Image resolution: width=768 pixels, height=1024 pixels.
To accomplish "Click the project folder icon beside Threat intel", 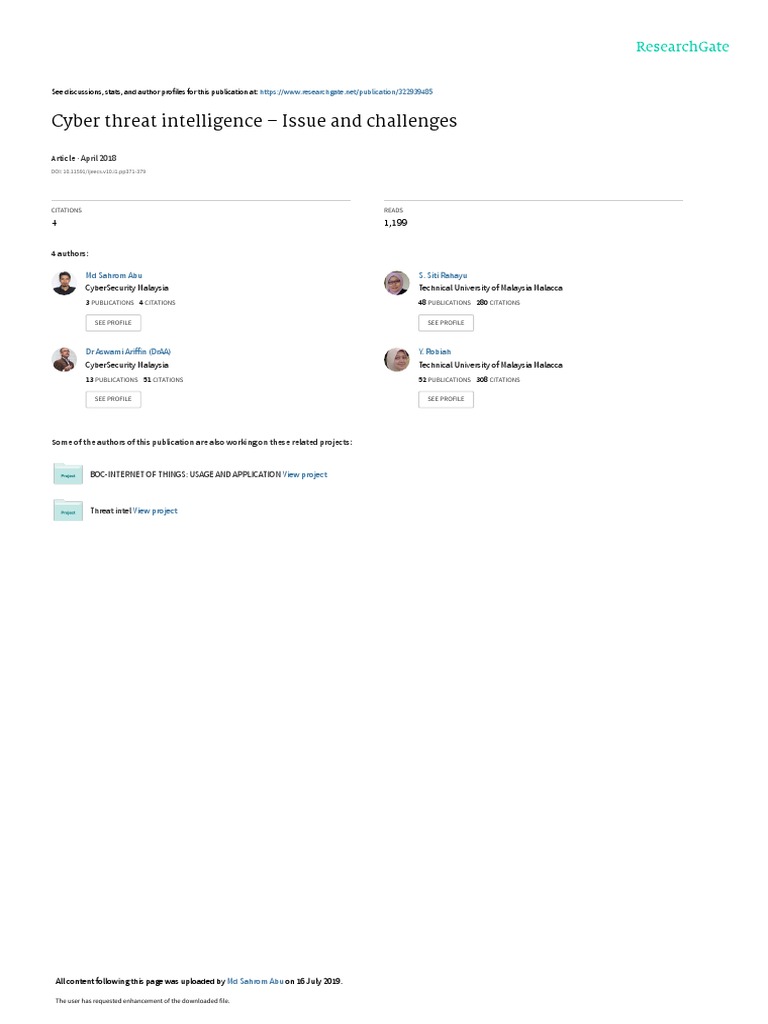I will click(x=68, y=511).
